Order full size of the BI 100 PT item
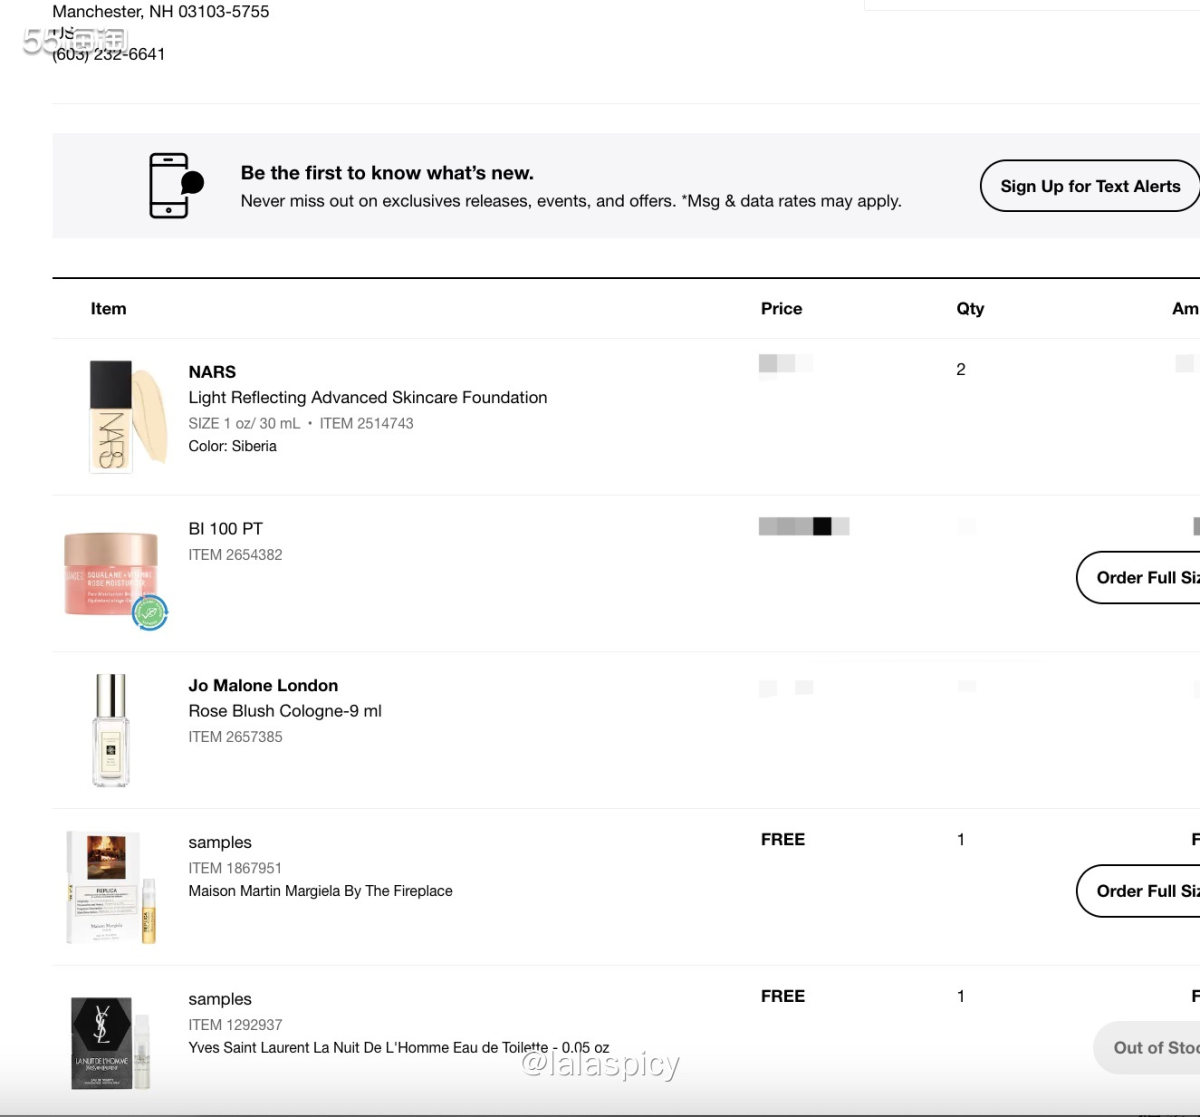1200x1117 pixels. click(1140, 578)
